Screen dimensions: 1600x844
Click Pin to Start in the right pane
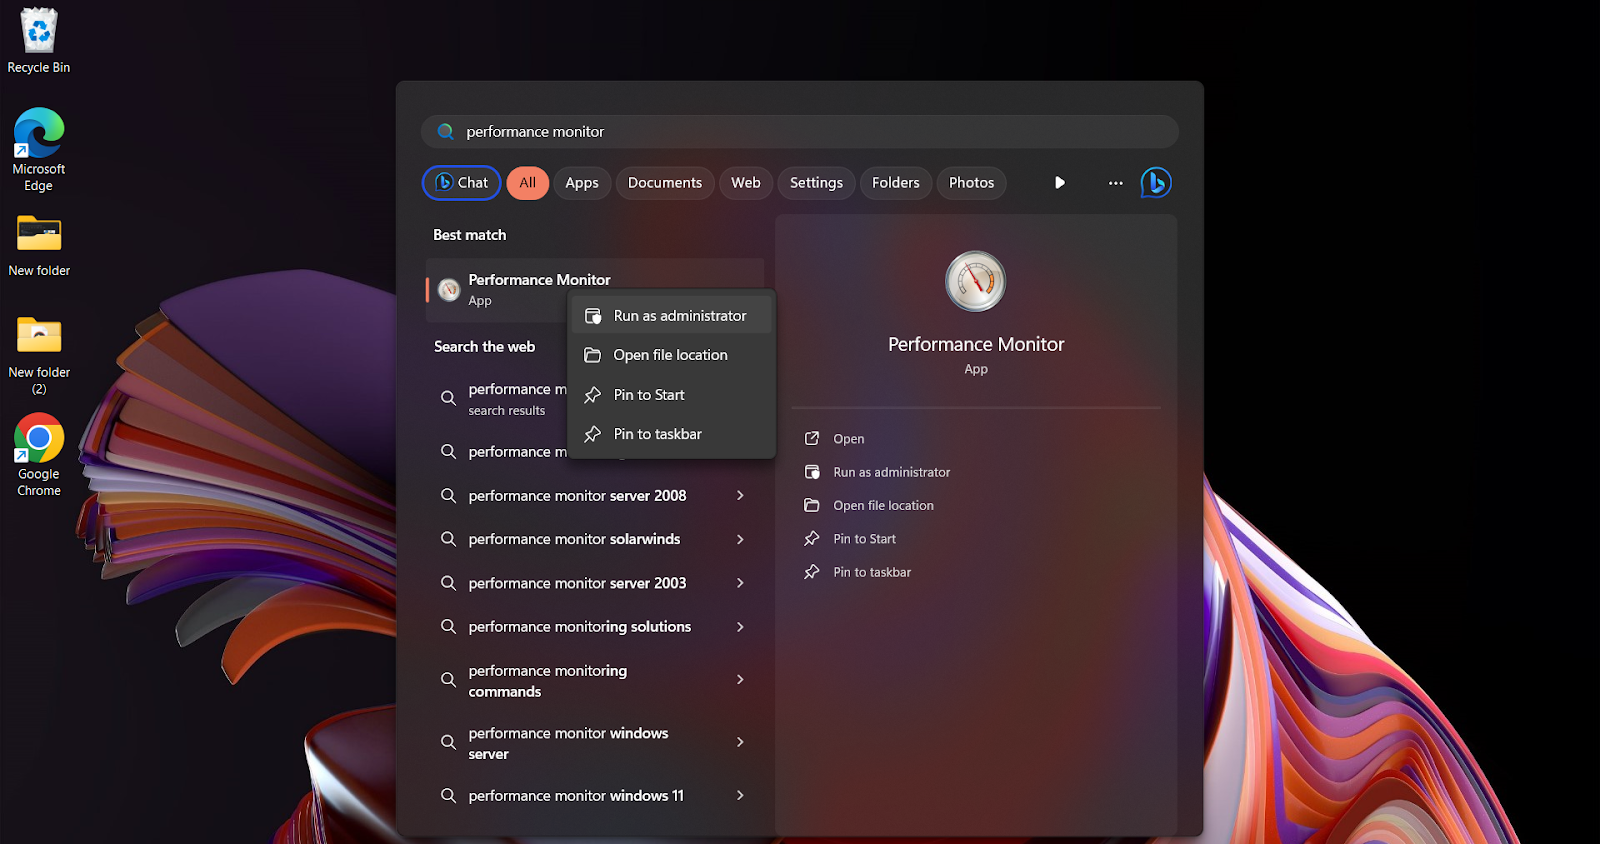click(x=865, y=539)
